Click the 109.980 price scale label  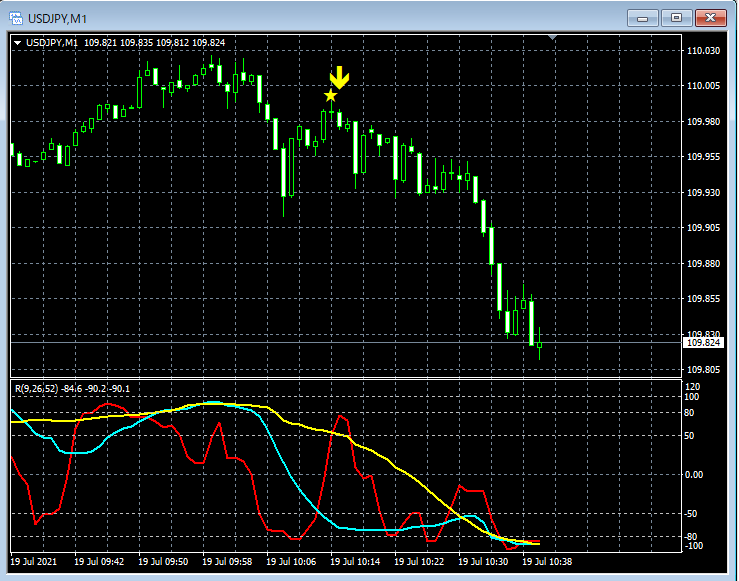[703, 122]
